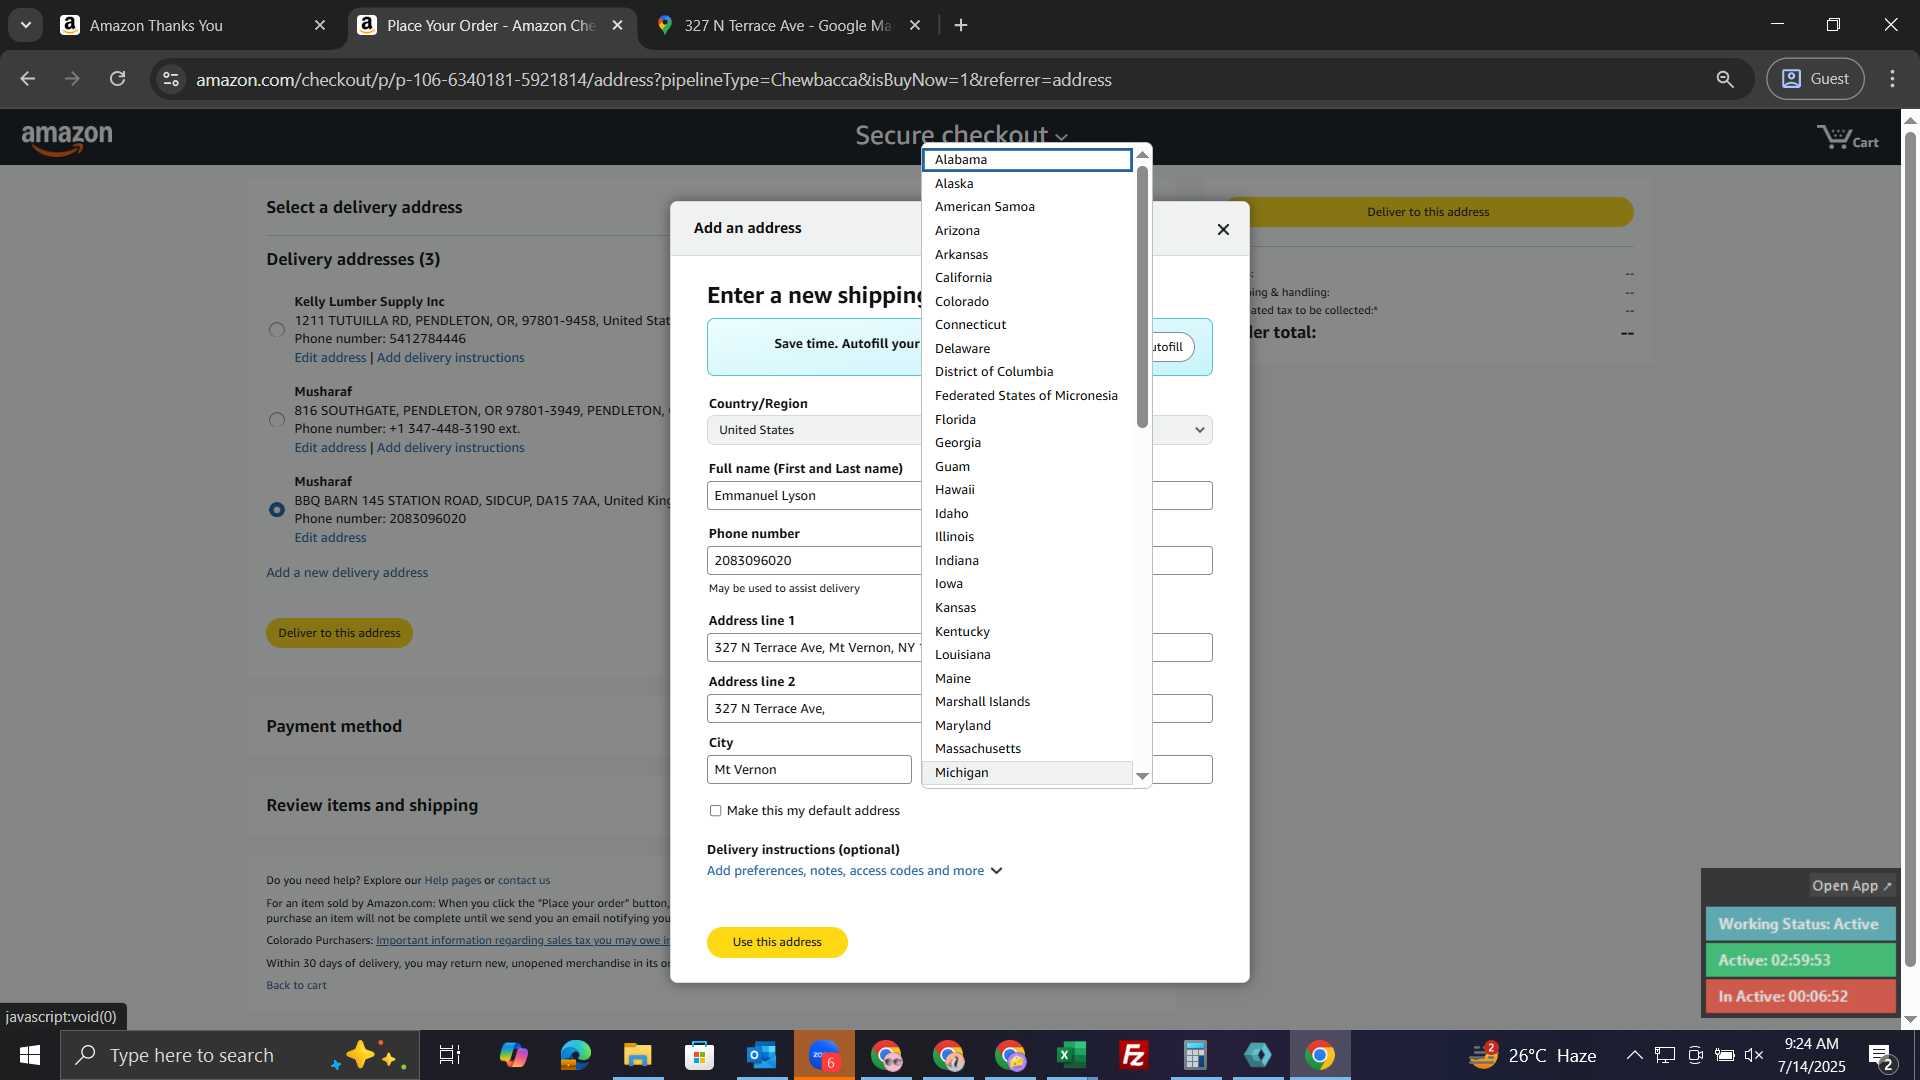
Task: Select Musharaf BBQ Barn address radio
Action: [277, 509]
